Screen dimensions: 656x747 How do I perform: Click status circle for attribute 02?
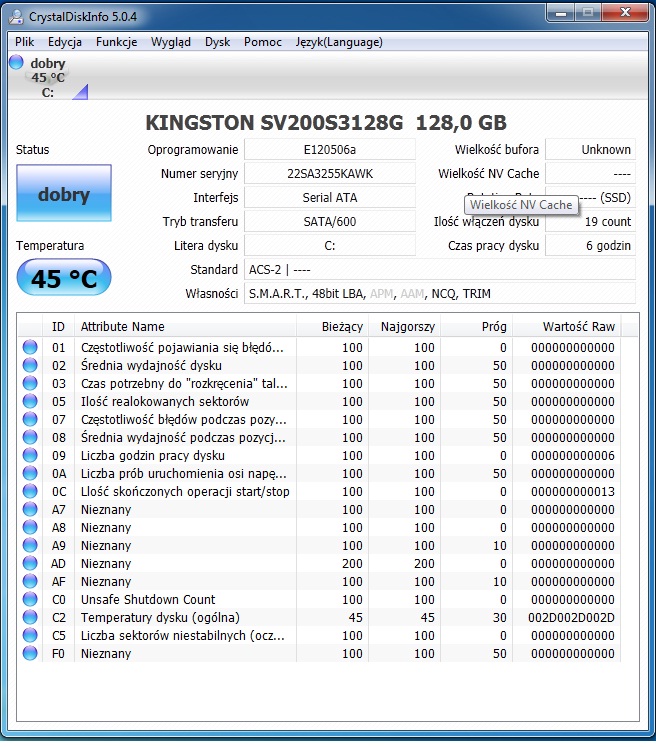point(30,365)
